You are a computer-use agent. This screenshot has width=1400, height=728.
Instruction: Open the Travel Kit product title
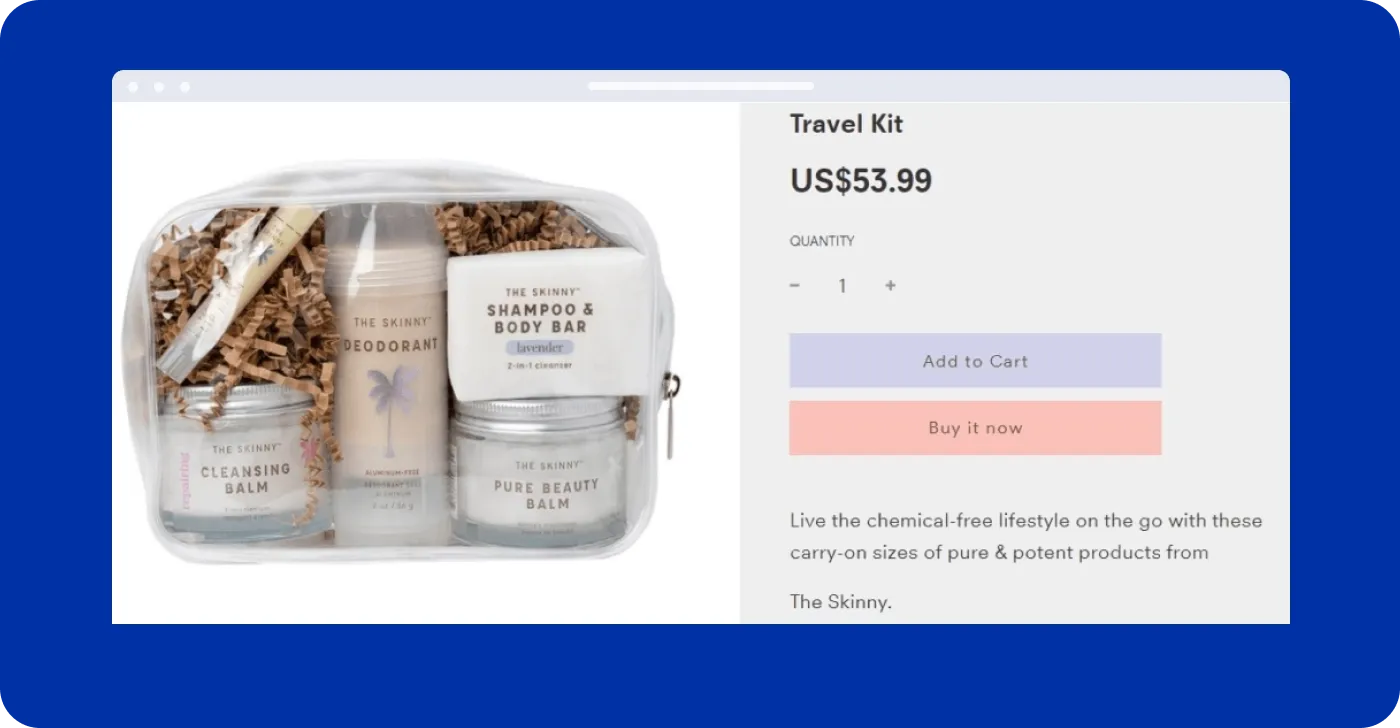tap(846, 124)
